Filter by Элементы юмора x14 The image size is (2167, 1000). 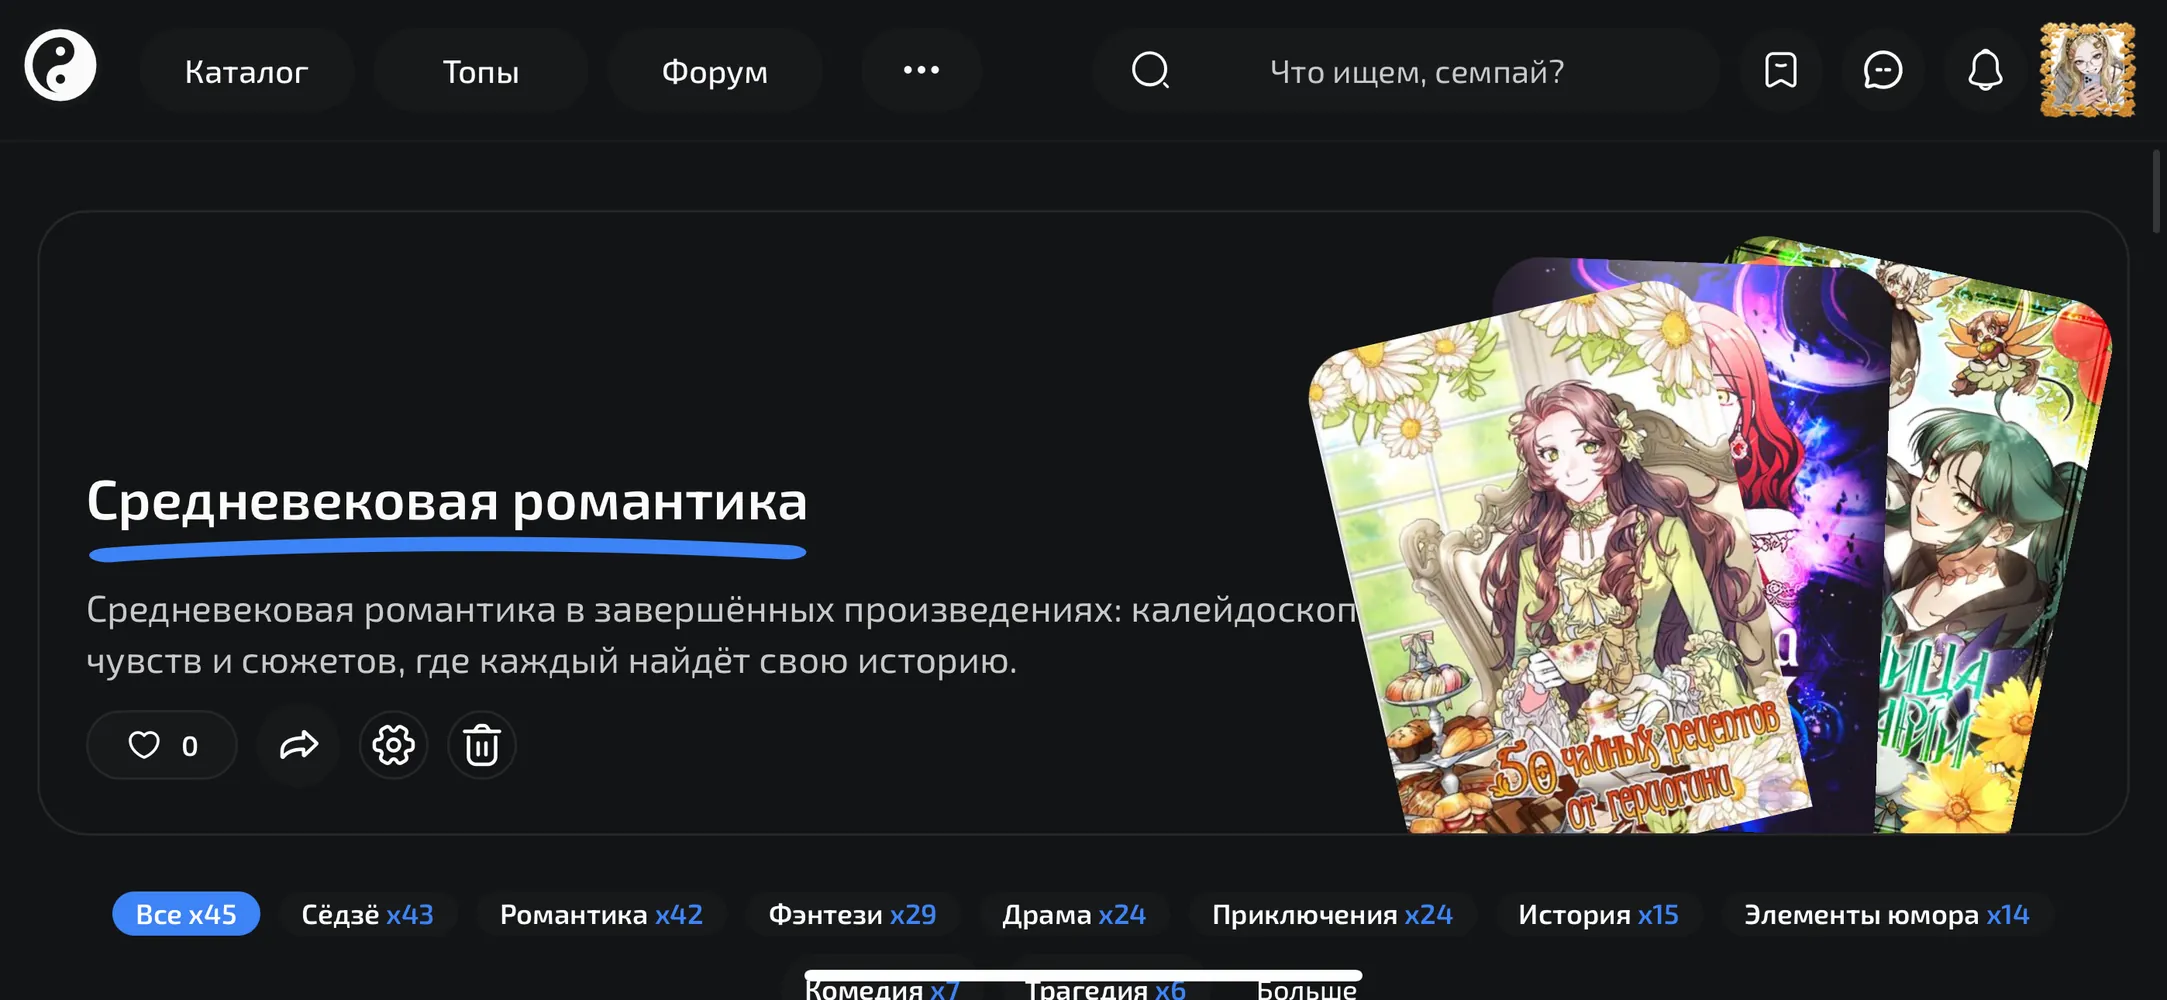pos(1886,914)
